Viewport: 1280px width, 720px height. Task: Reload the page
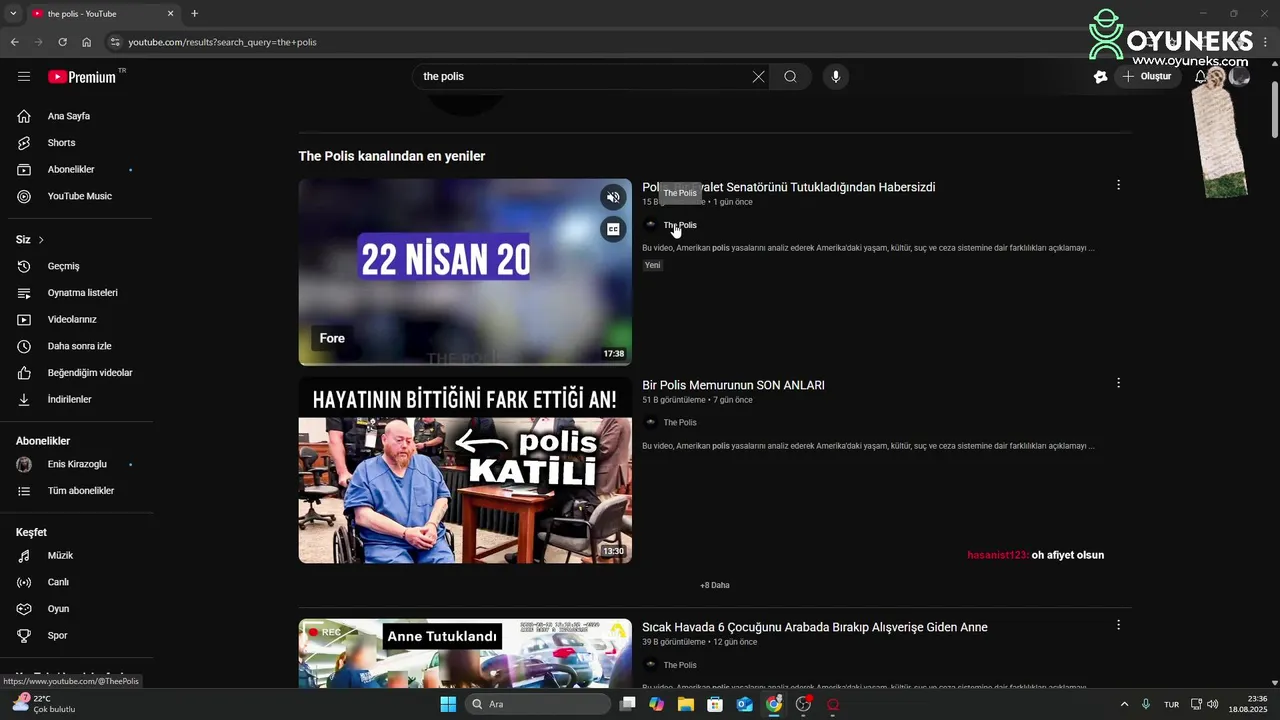[x=62, y=42]
